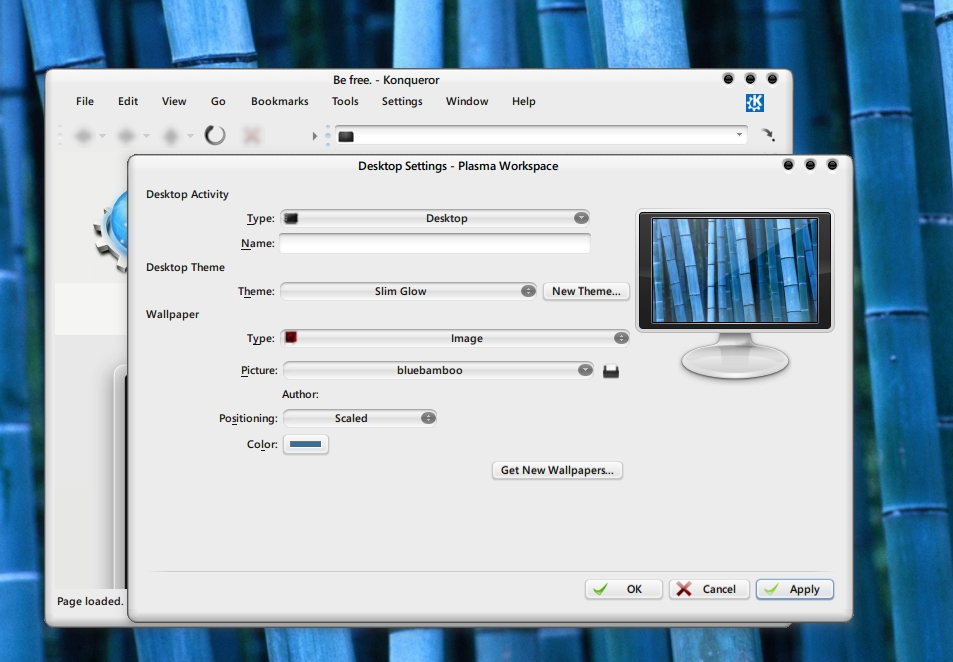Click the Up arrow in Konqueror toolbar

(x=171, y=136)
